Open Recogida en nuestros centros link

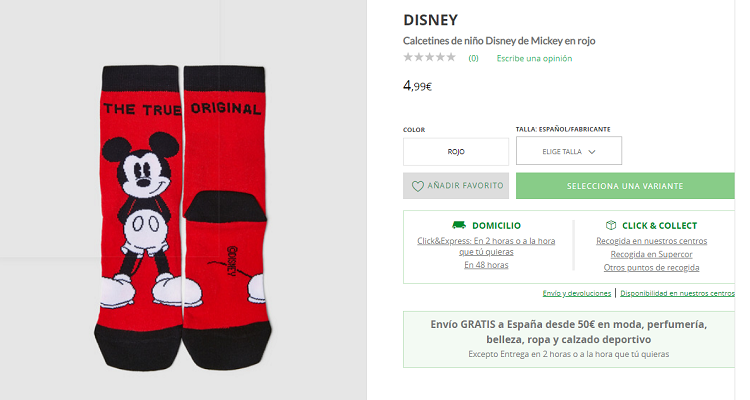tap(651, 241)
